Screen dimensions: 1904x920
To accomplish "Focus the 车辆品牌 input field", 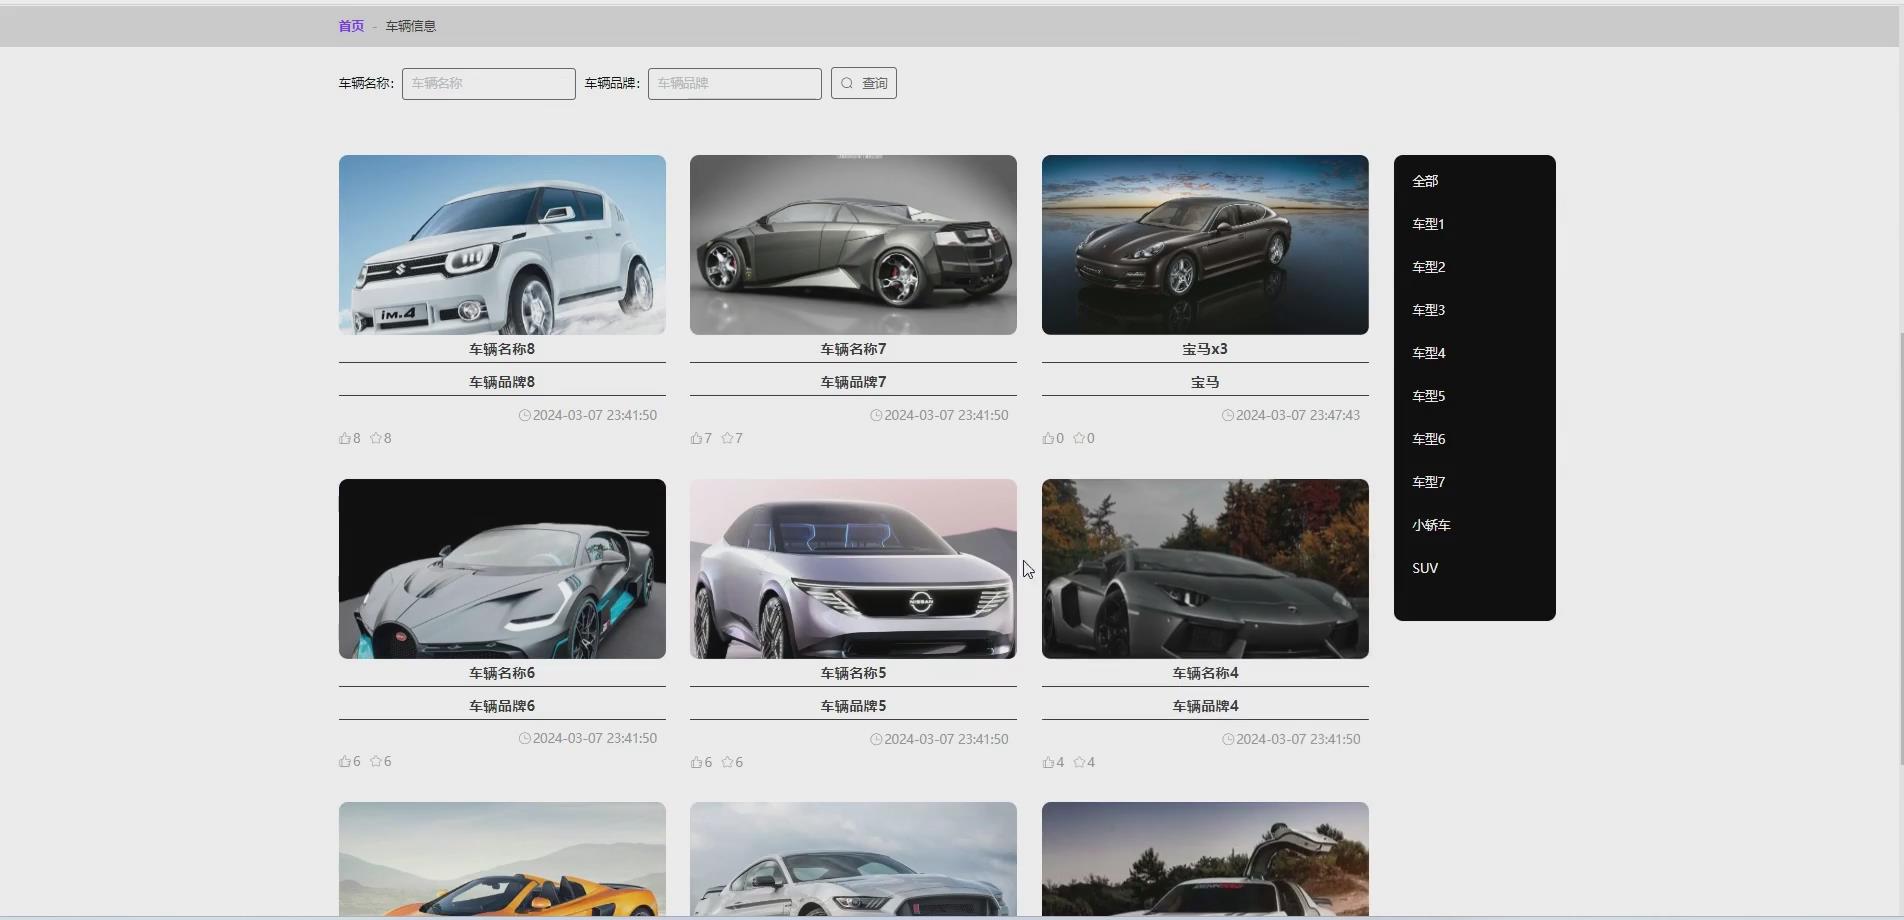I will (735, 84).
